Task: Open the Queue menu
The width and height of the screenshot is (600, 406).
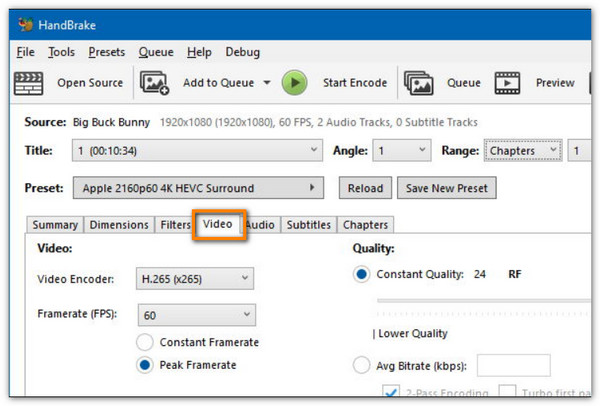Action: coord(156,52)
